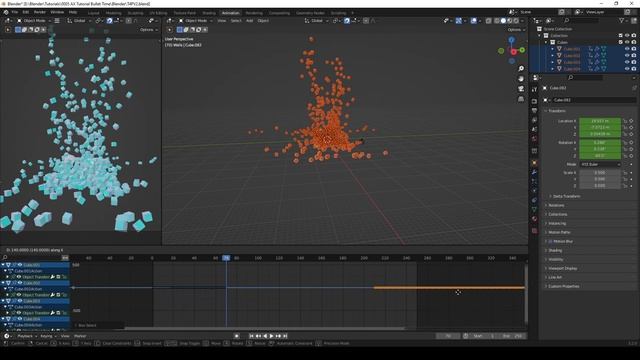Open the View Layer properties tab icon

(x=534, y=120)
